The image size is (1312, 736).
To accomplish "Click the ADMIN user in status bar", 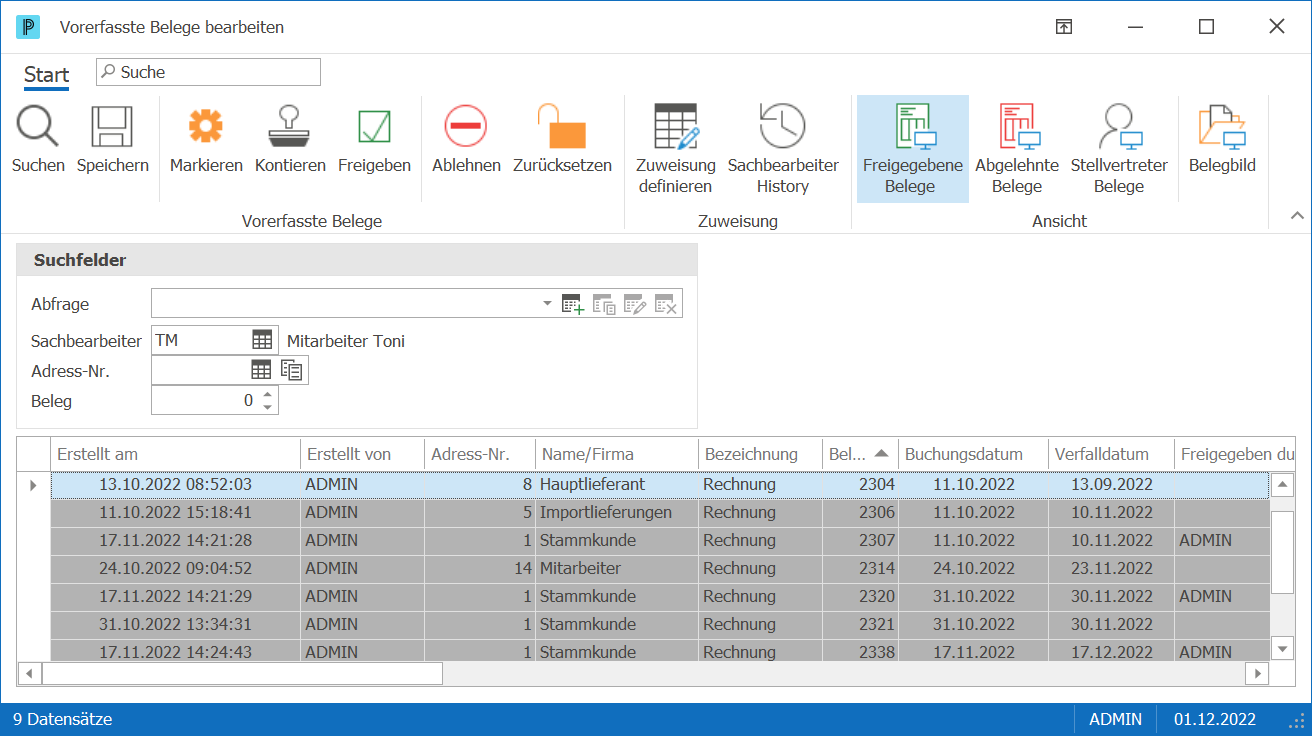I will click(x=1115, y=719).
